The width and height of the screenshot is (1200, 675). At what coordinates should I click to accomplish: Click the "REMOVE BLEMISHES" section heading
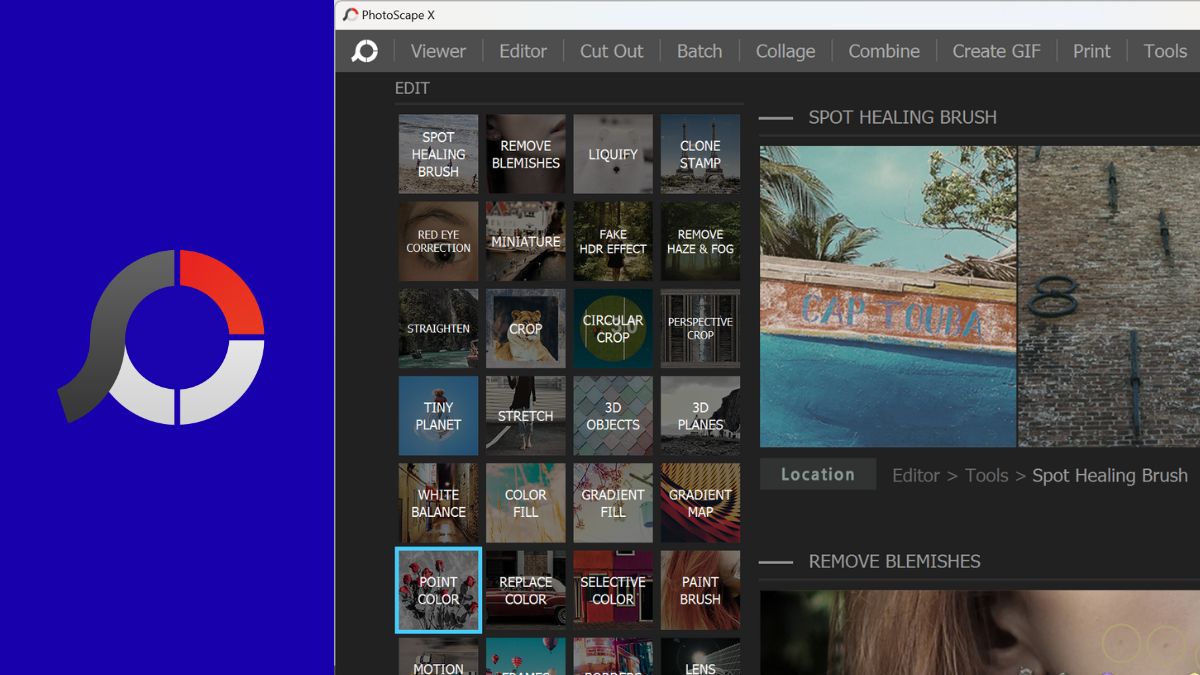[894, 562]
